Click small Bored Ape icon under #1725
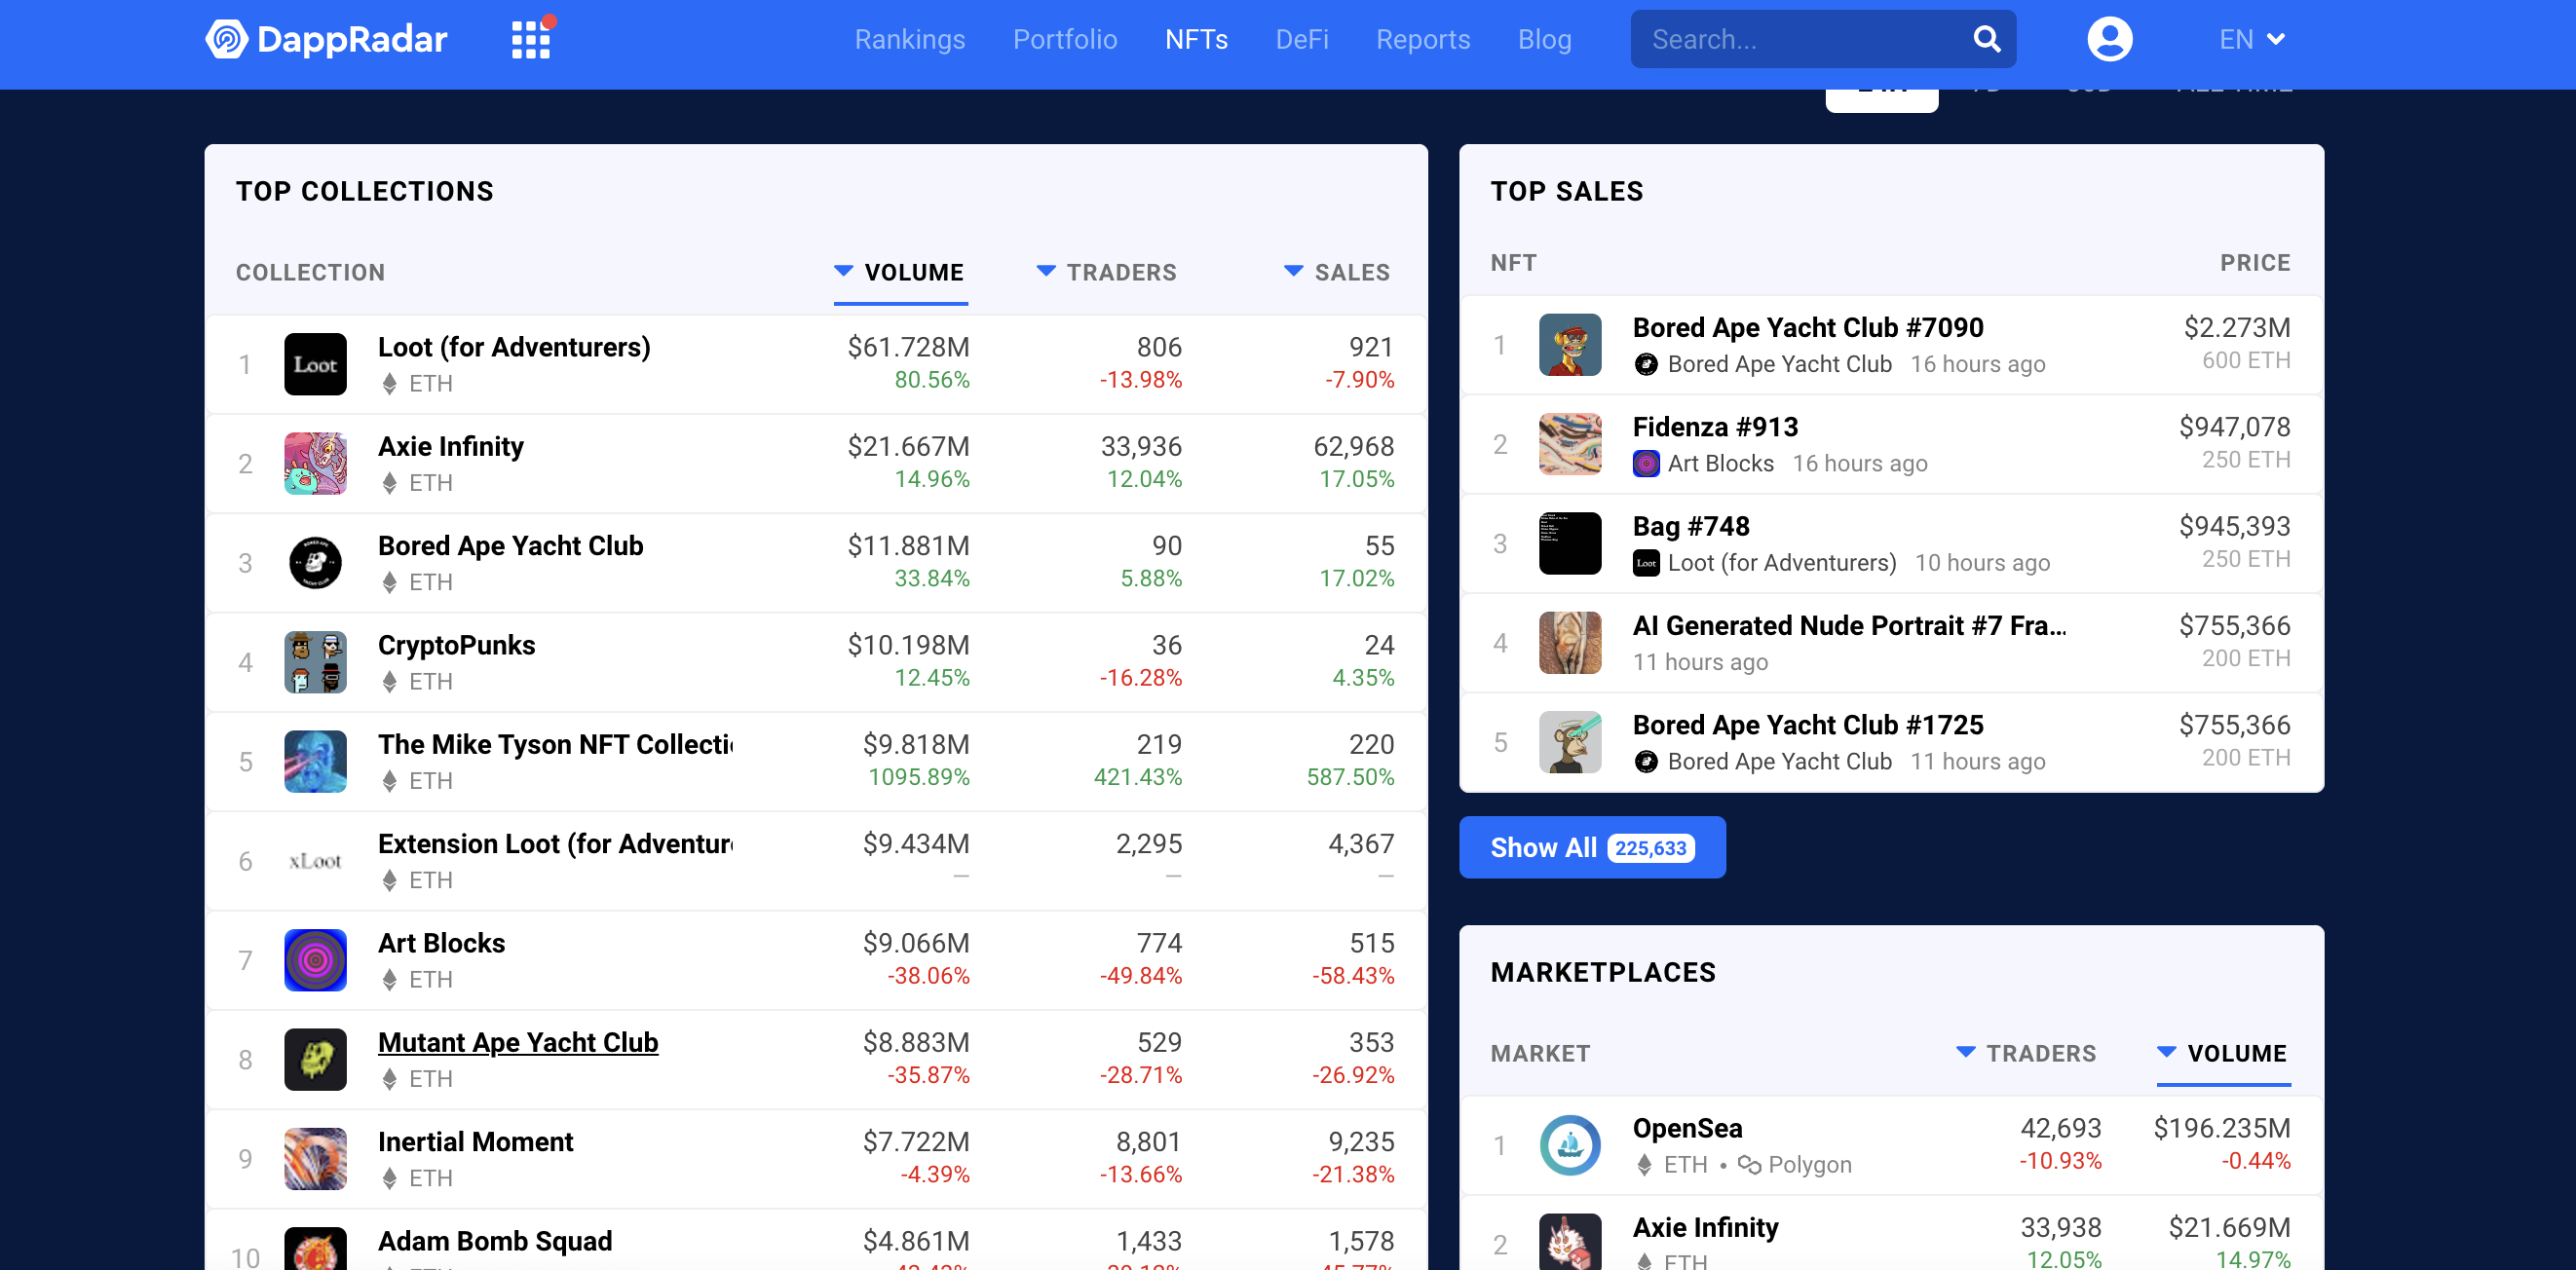 pos(1646,762)
